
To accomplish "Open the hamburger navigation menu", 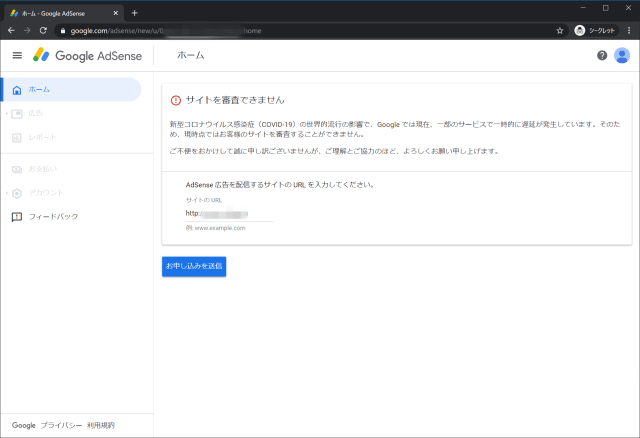I will click(x=17, y=55).
